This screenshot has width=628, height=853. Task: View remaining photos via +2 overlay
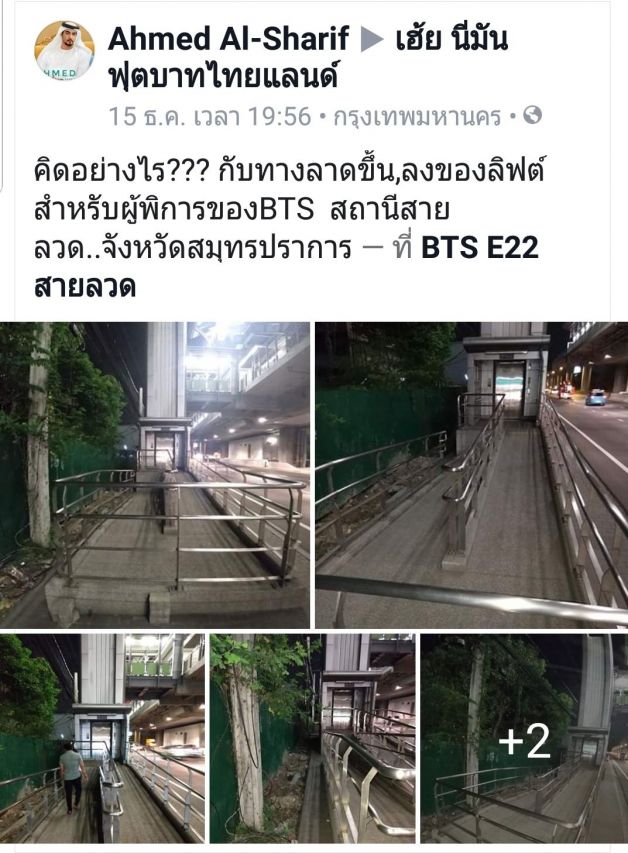[x=524, y=738]
